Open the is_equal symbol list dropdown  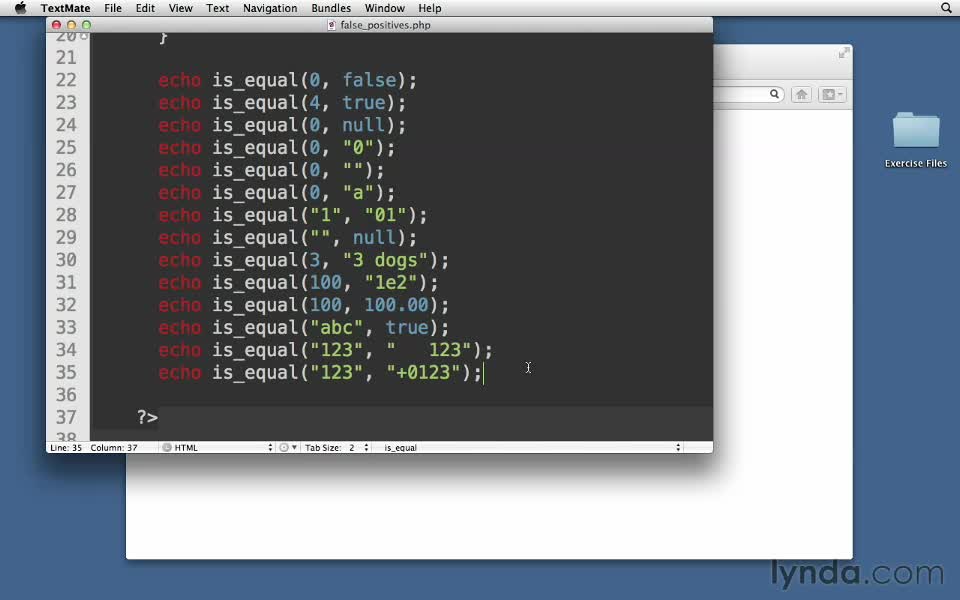click(x=531, y=448)
